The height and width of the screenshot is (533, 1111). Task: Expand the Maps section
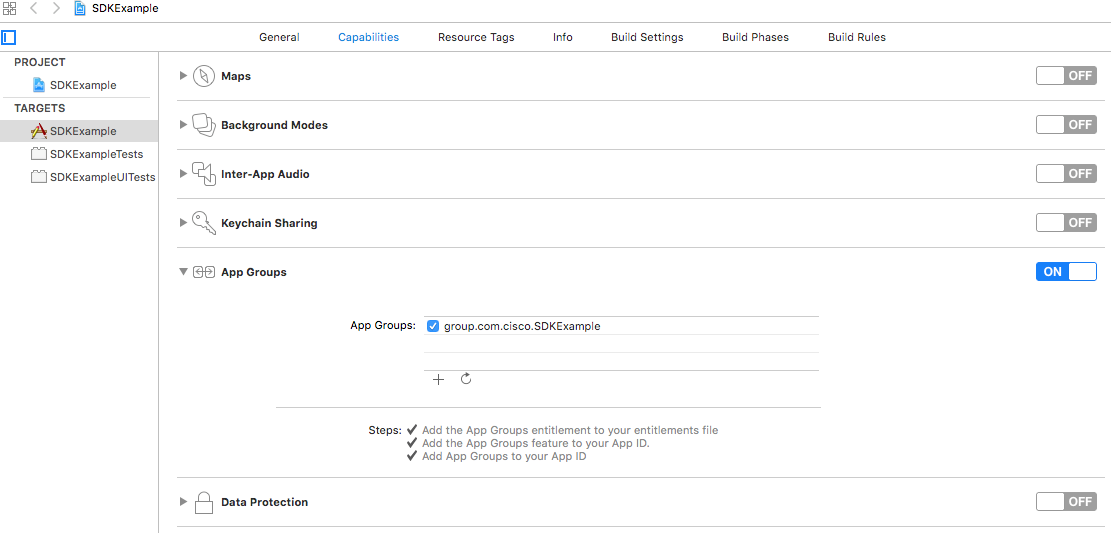[x=184, y=76]
